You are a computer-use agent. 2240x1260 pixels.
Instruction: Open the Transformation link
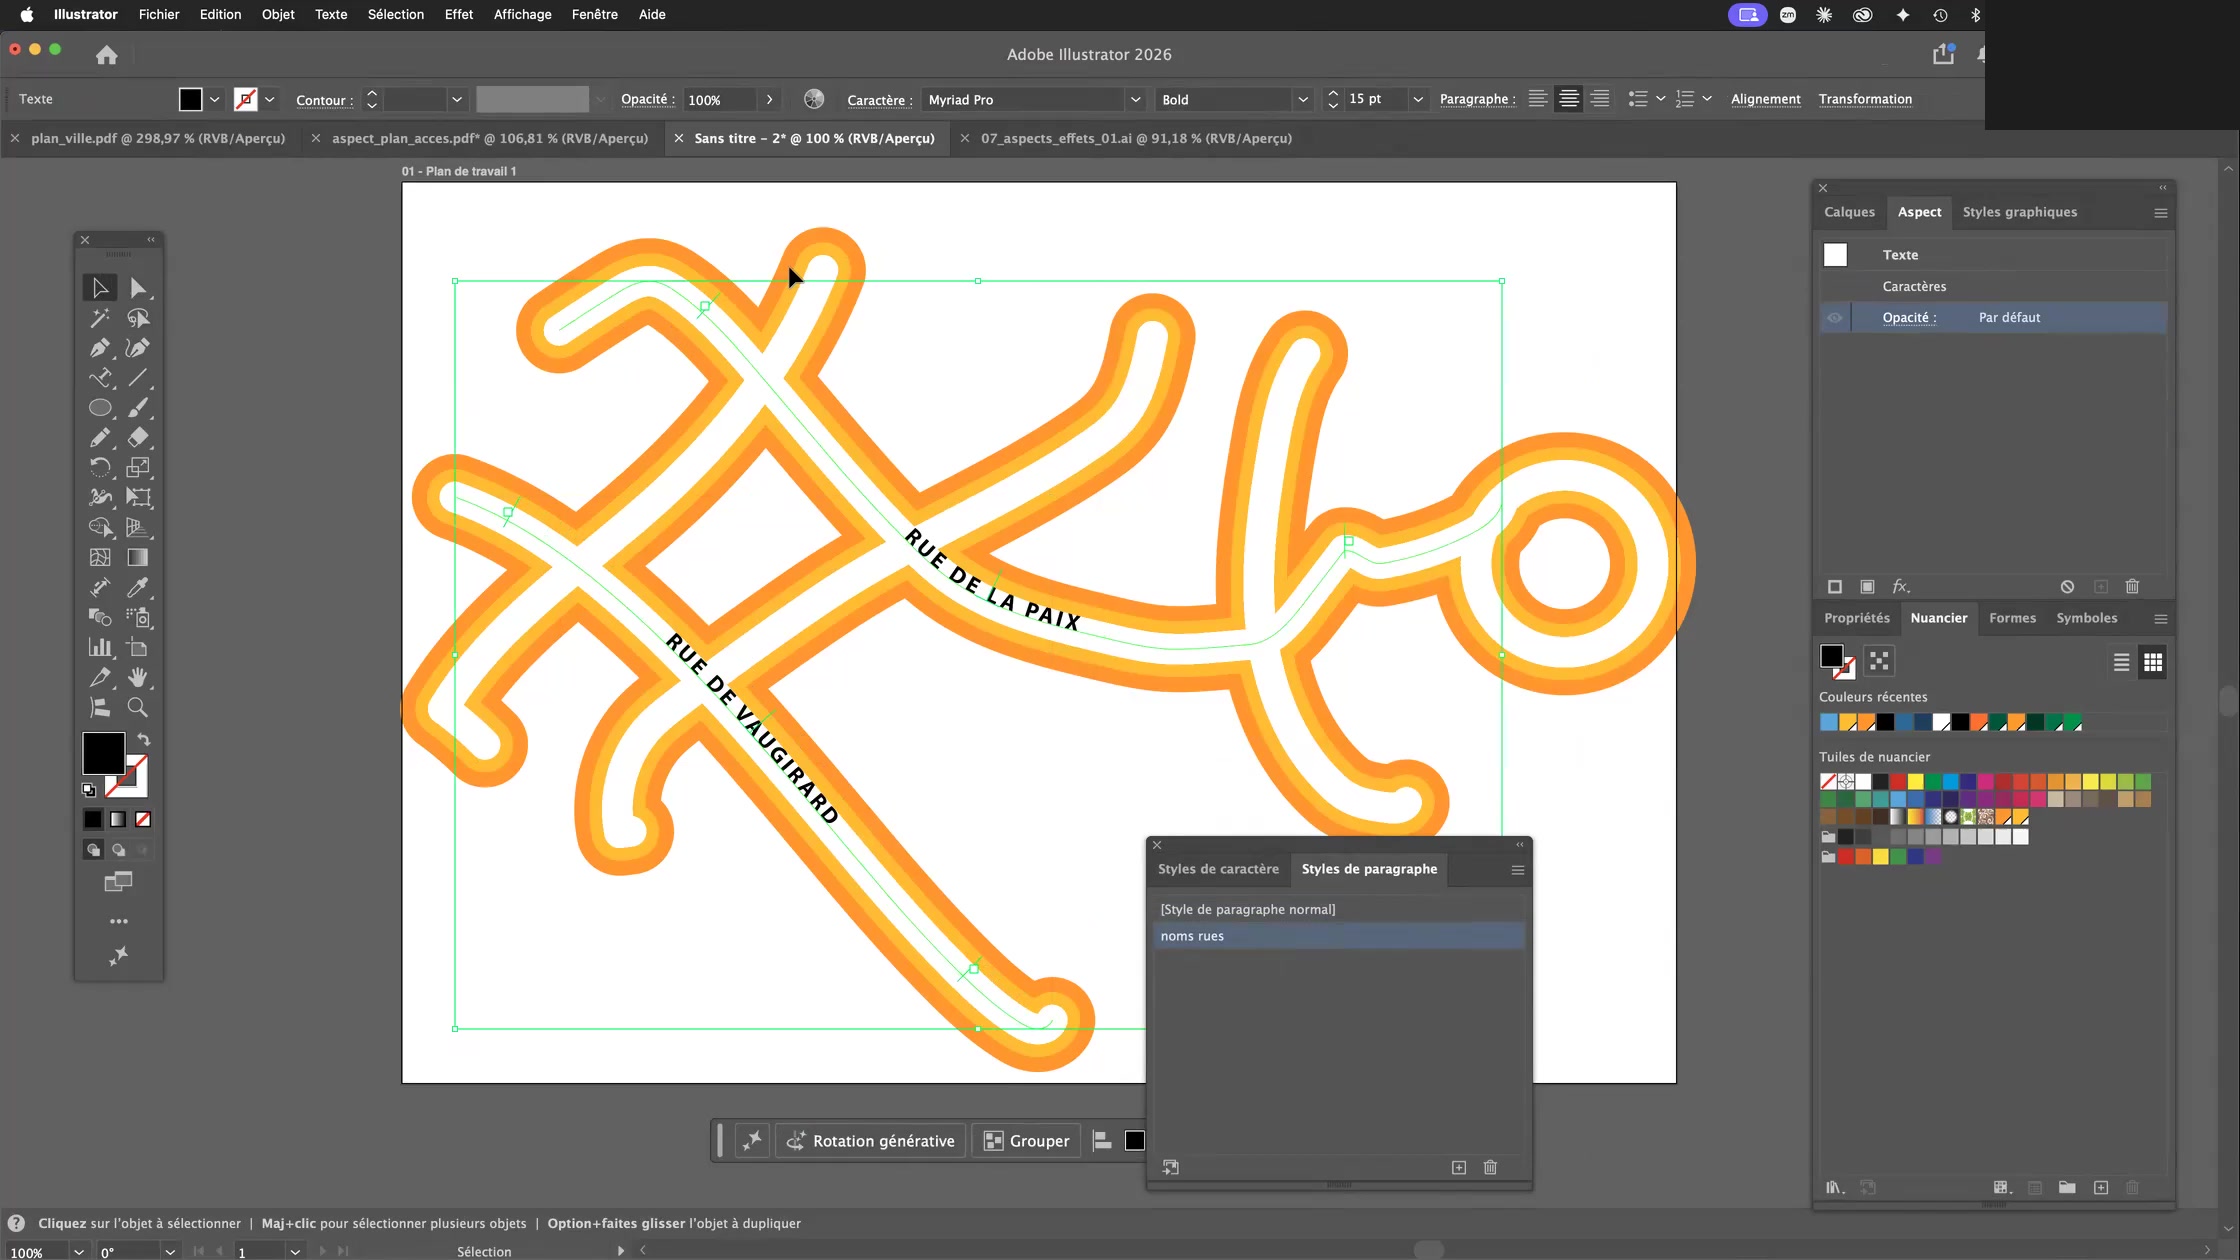pyautogui.click(x=1865, y=99)
